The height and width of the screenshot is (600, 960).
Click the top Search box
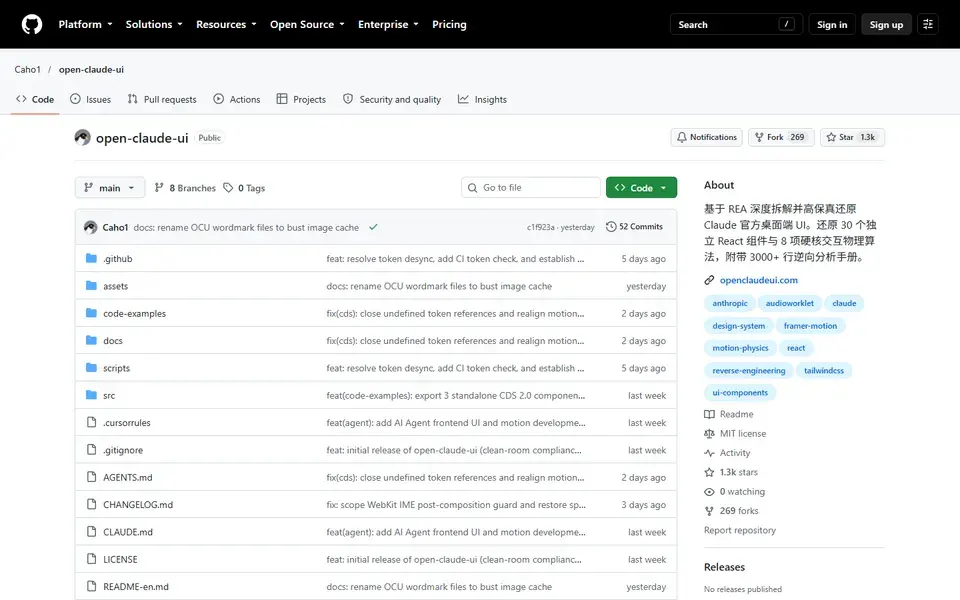pyautogui.click(x=736, y=24)
